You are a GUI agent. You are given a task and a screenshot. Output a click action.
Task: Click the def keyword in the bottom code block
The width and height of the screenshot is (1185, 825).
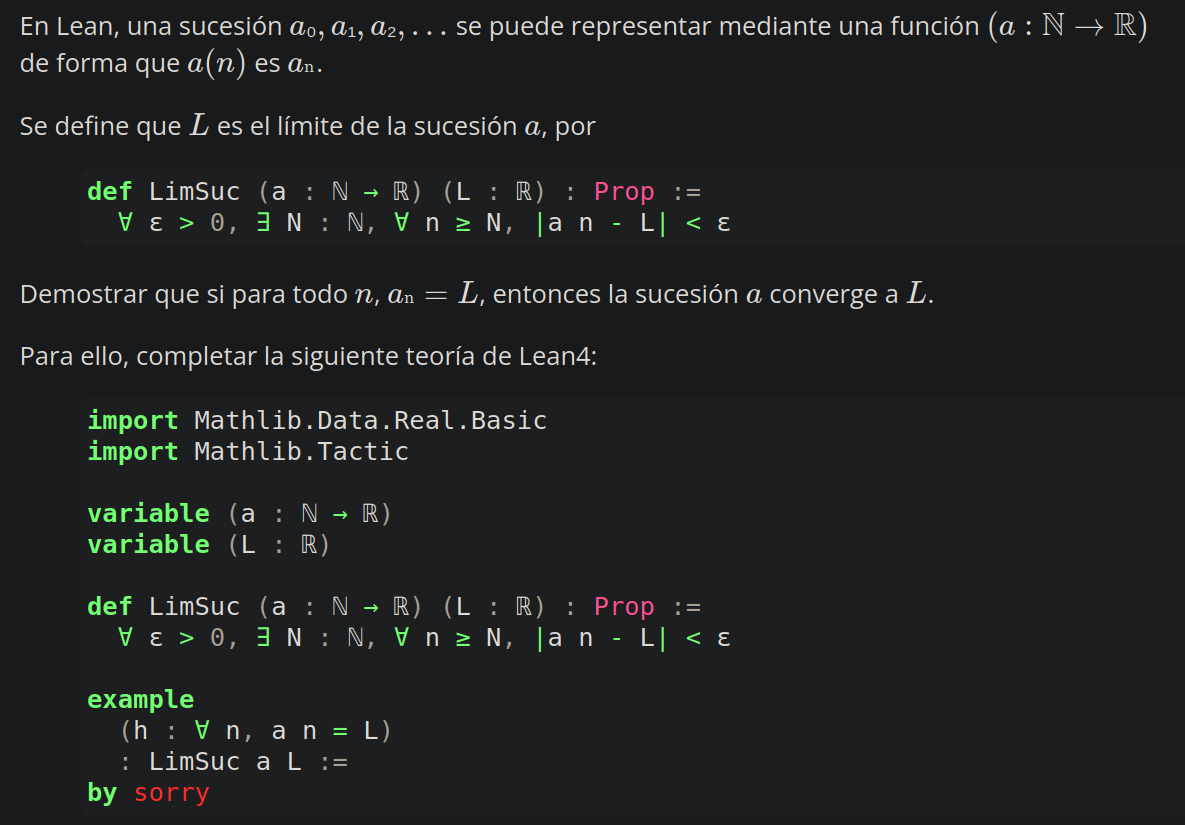tap(109, 607)
